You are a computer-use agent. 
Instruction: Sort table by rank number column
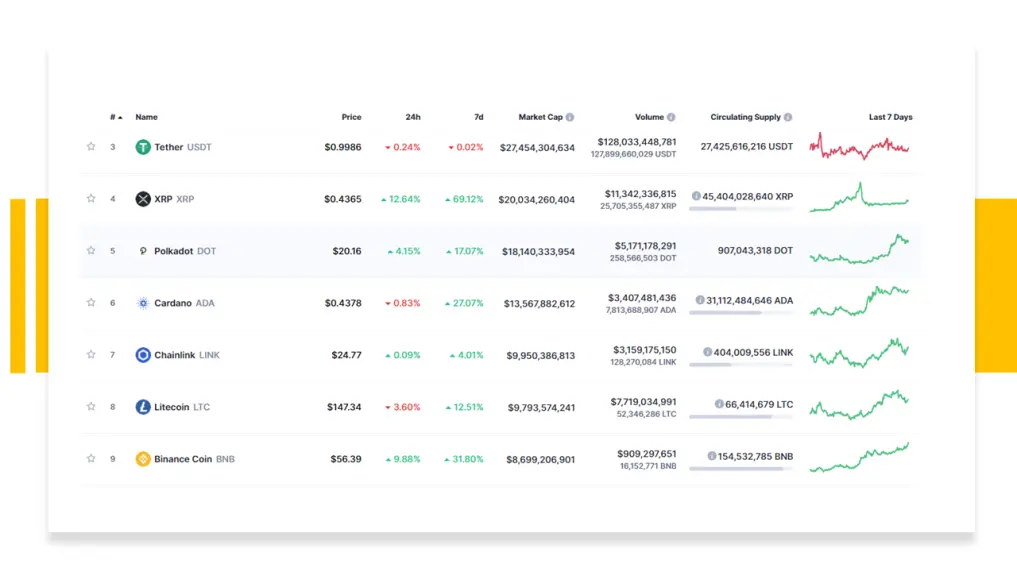click(116, 117)
